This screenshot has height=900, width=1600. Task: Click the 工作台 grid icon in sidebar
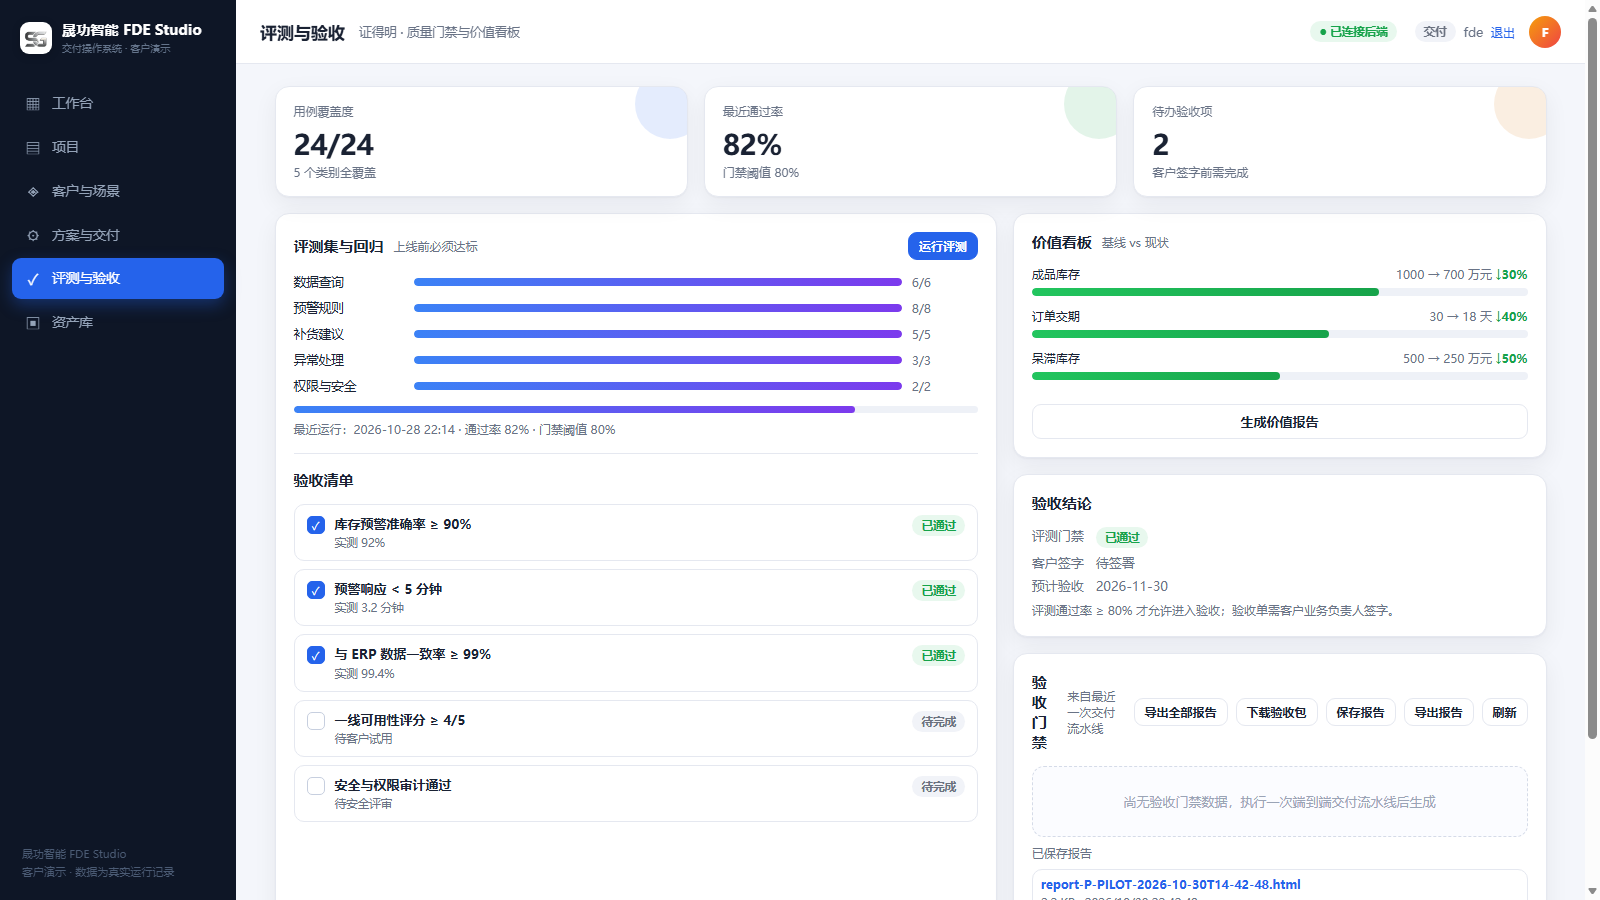(x=33, y=104)
